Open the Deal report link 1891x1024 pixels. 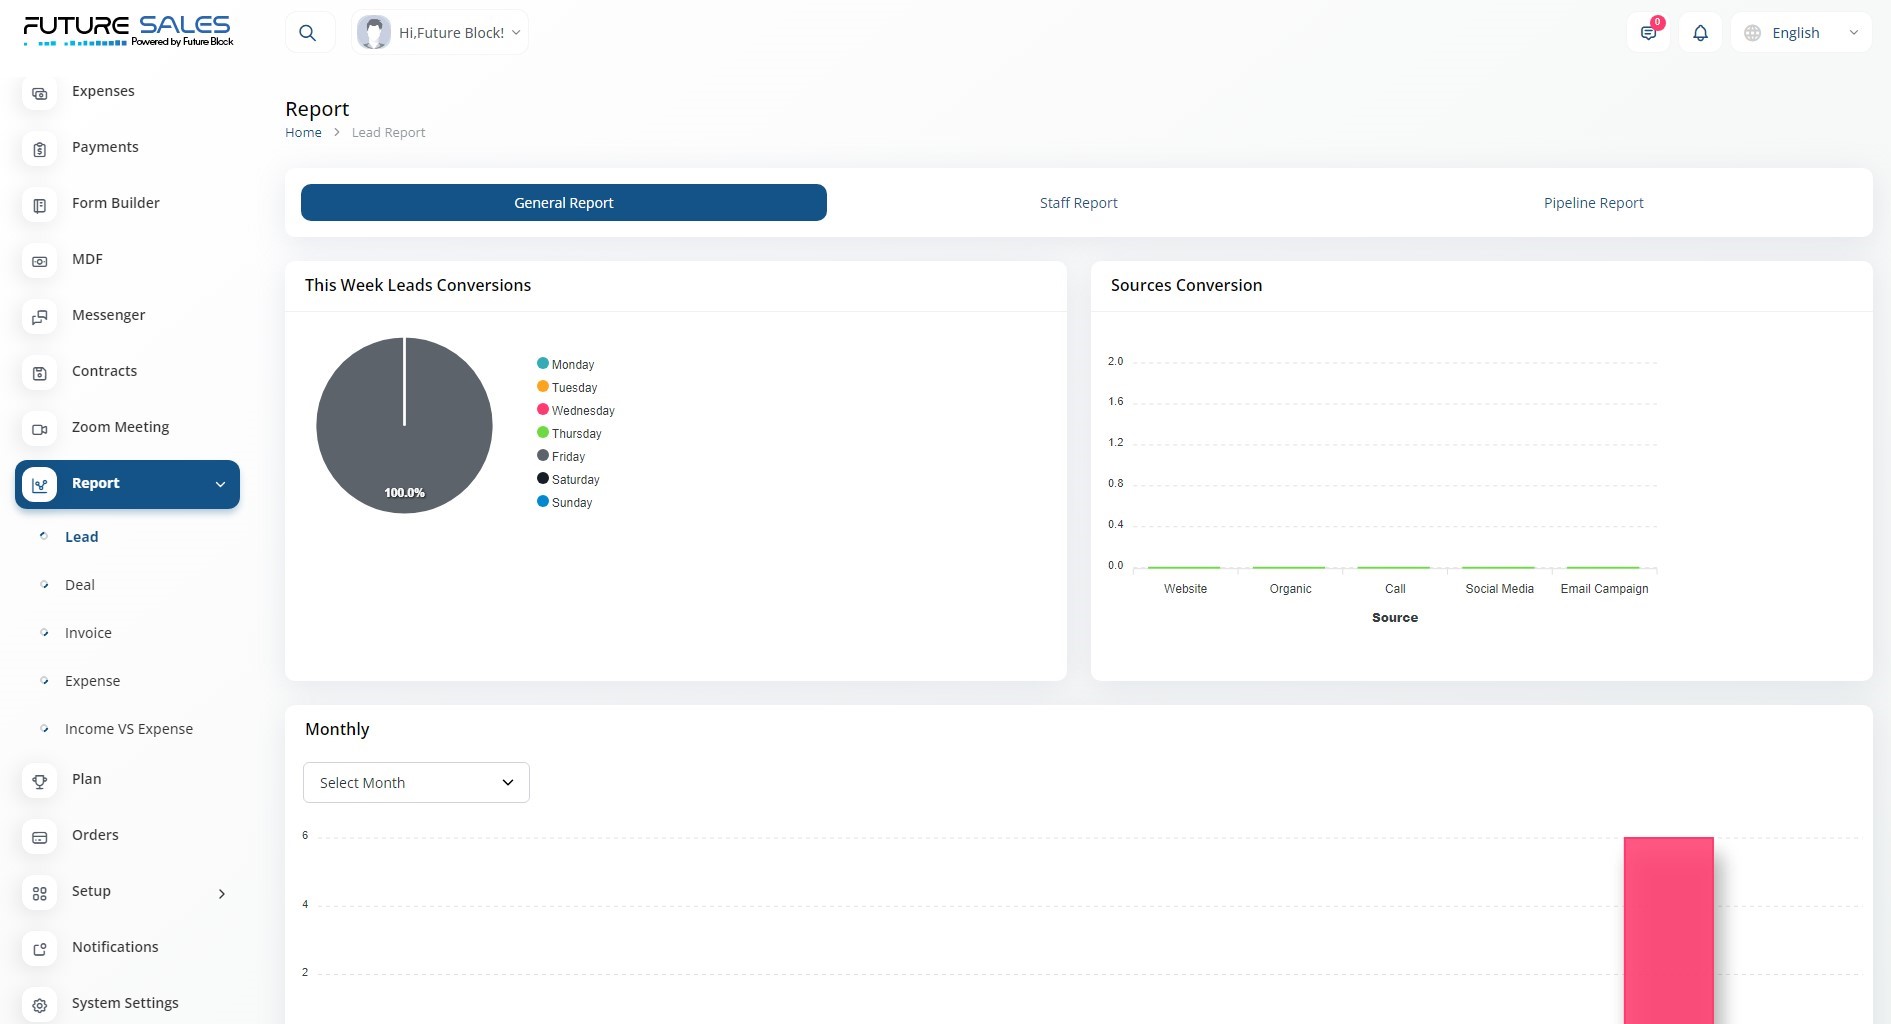point(80,585)
